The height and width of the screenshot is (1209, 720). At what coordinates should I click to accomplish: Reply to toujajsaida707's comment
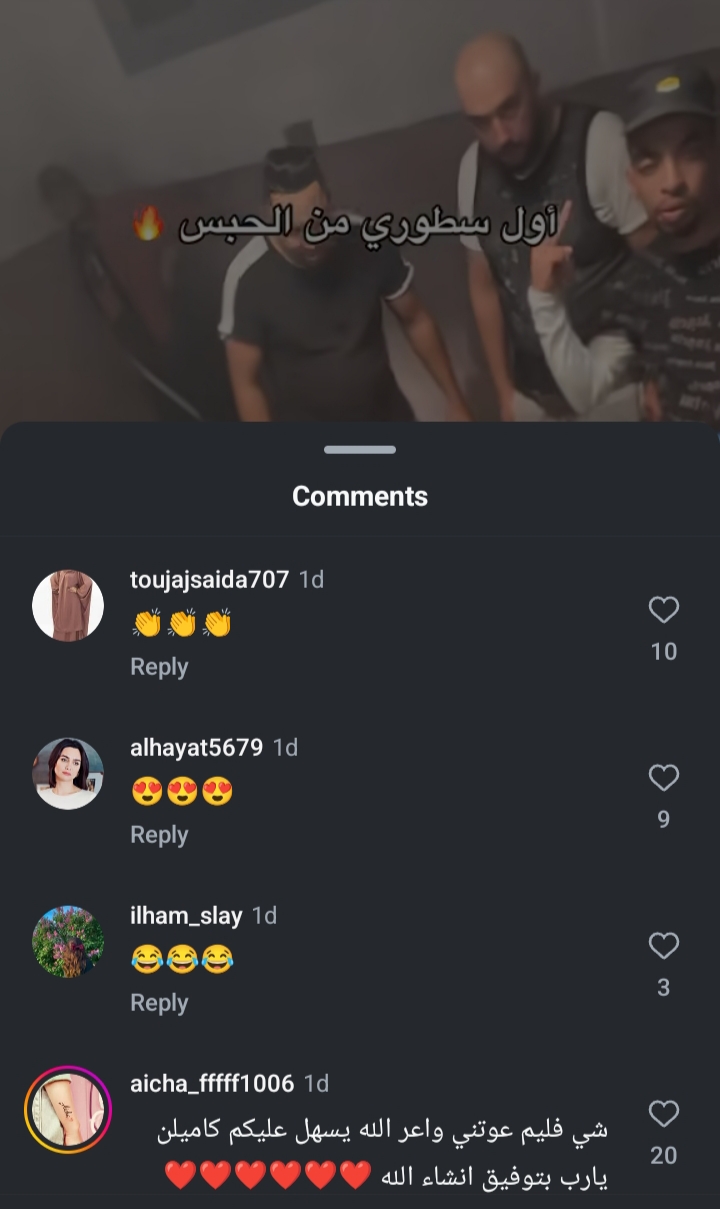159,667
